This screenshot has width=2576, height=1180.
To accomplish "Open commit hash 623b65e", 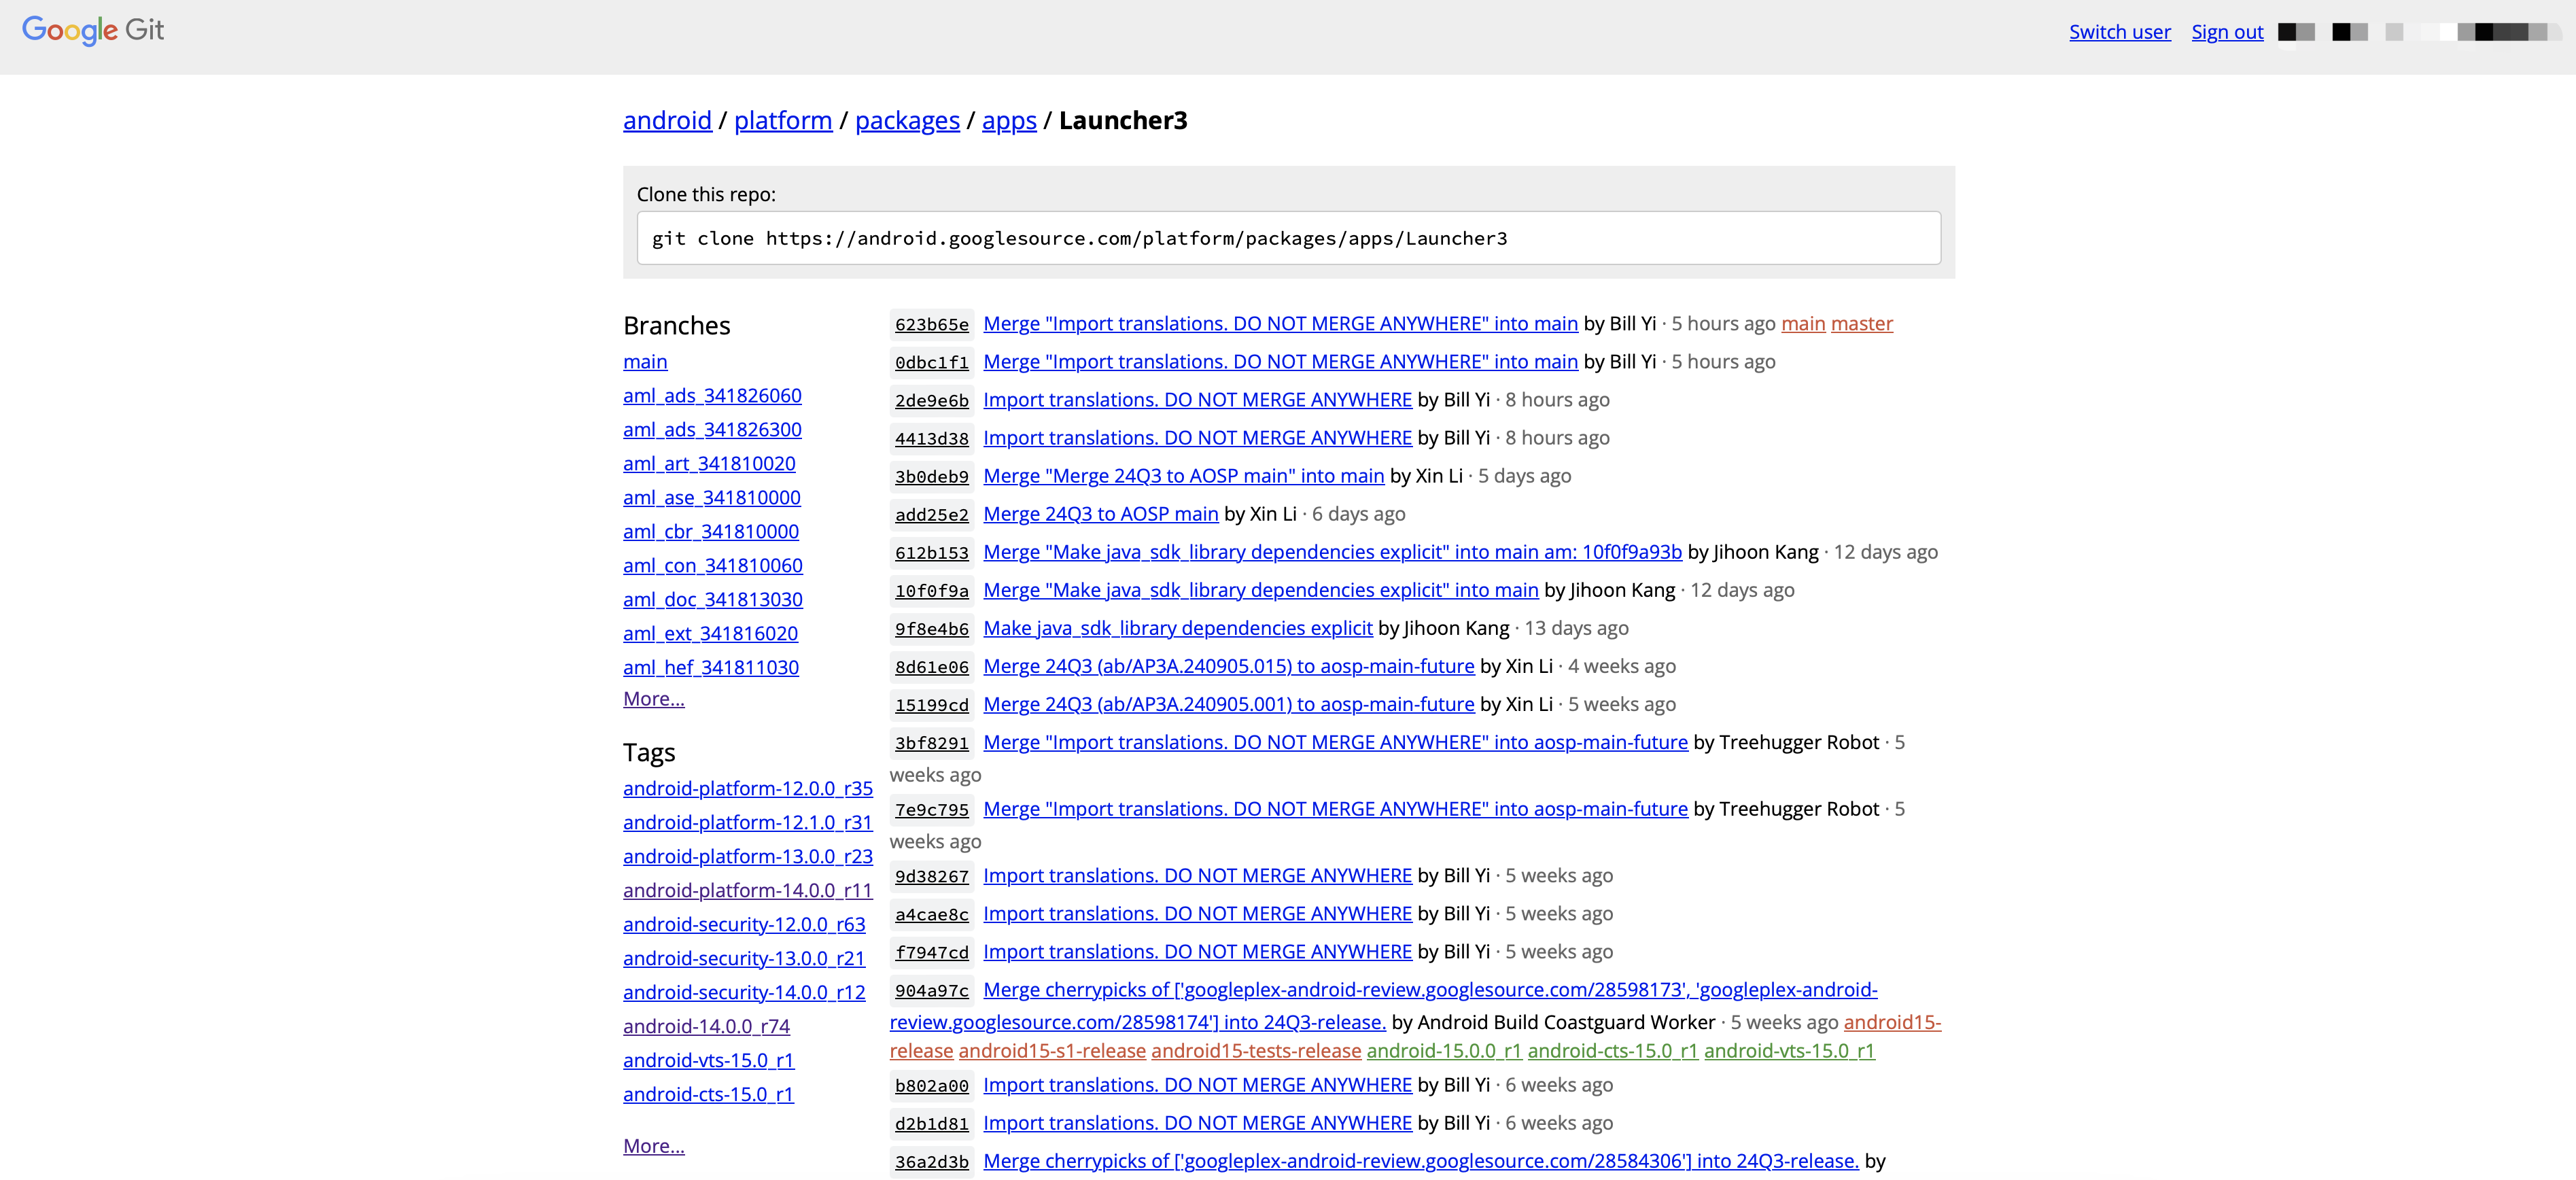I will (x=932, y=324).
